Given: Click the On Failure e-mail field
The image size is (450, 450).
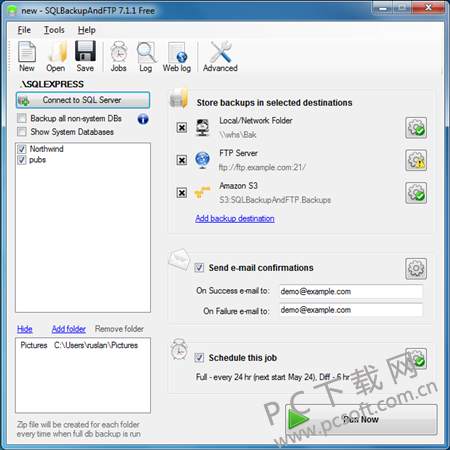Looking at the screenshot, I should 351,310.
